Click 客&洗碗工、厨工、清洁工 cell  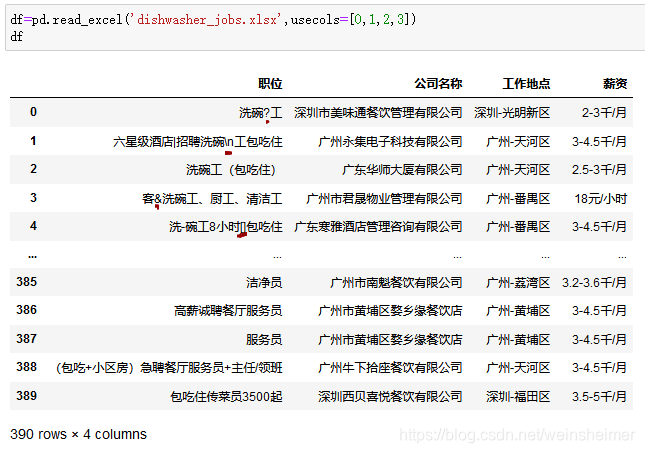click(x=212, y=199)
